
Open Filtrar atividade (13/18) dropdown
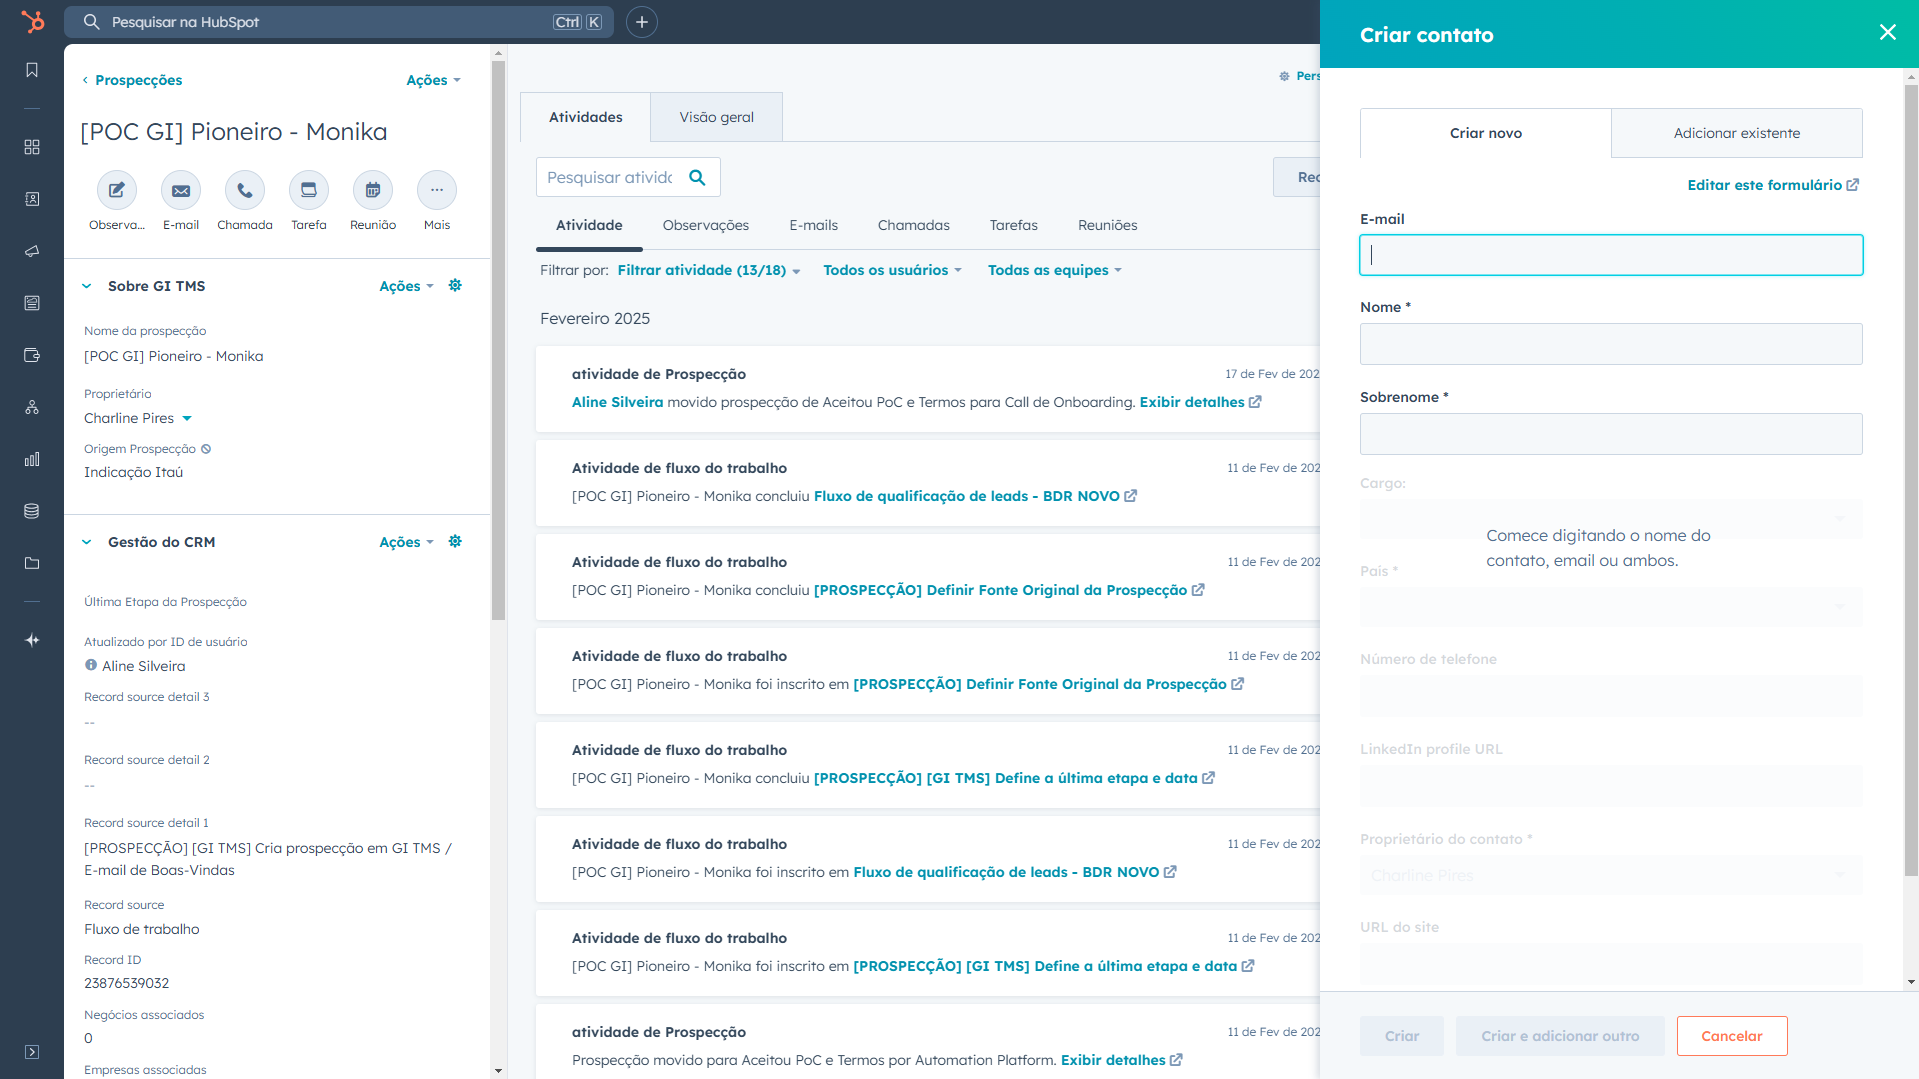click(x=708, y=270)
